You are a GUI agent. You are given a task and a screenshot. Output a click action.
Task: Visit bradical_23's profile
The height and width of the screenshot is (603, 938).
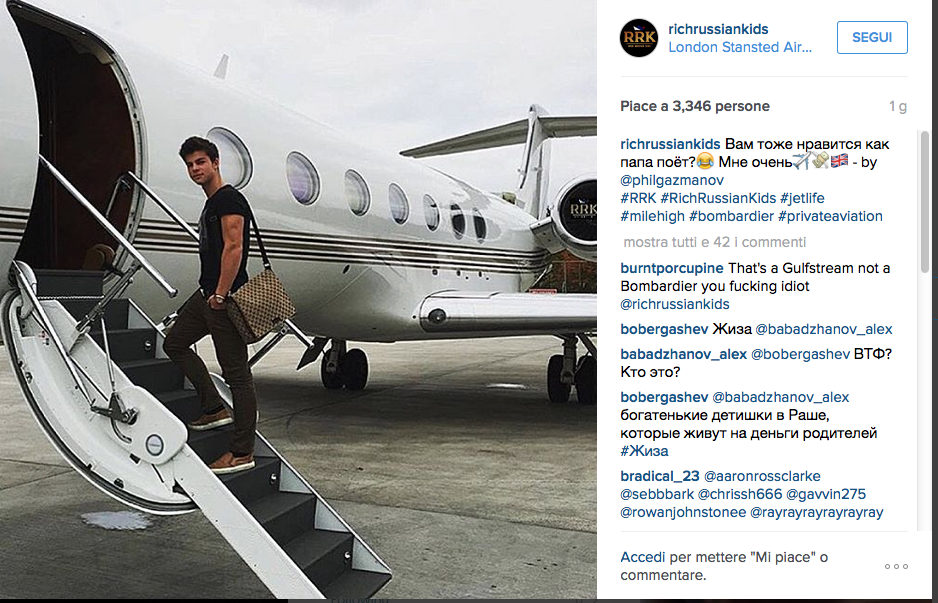660,476
